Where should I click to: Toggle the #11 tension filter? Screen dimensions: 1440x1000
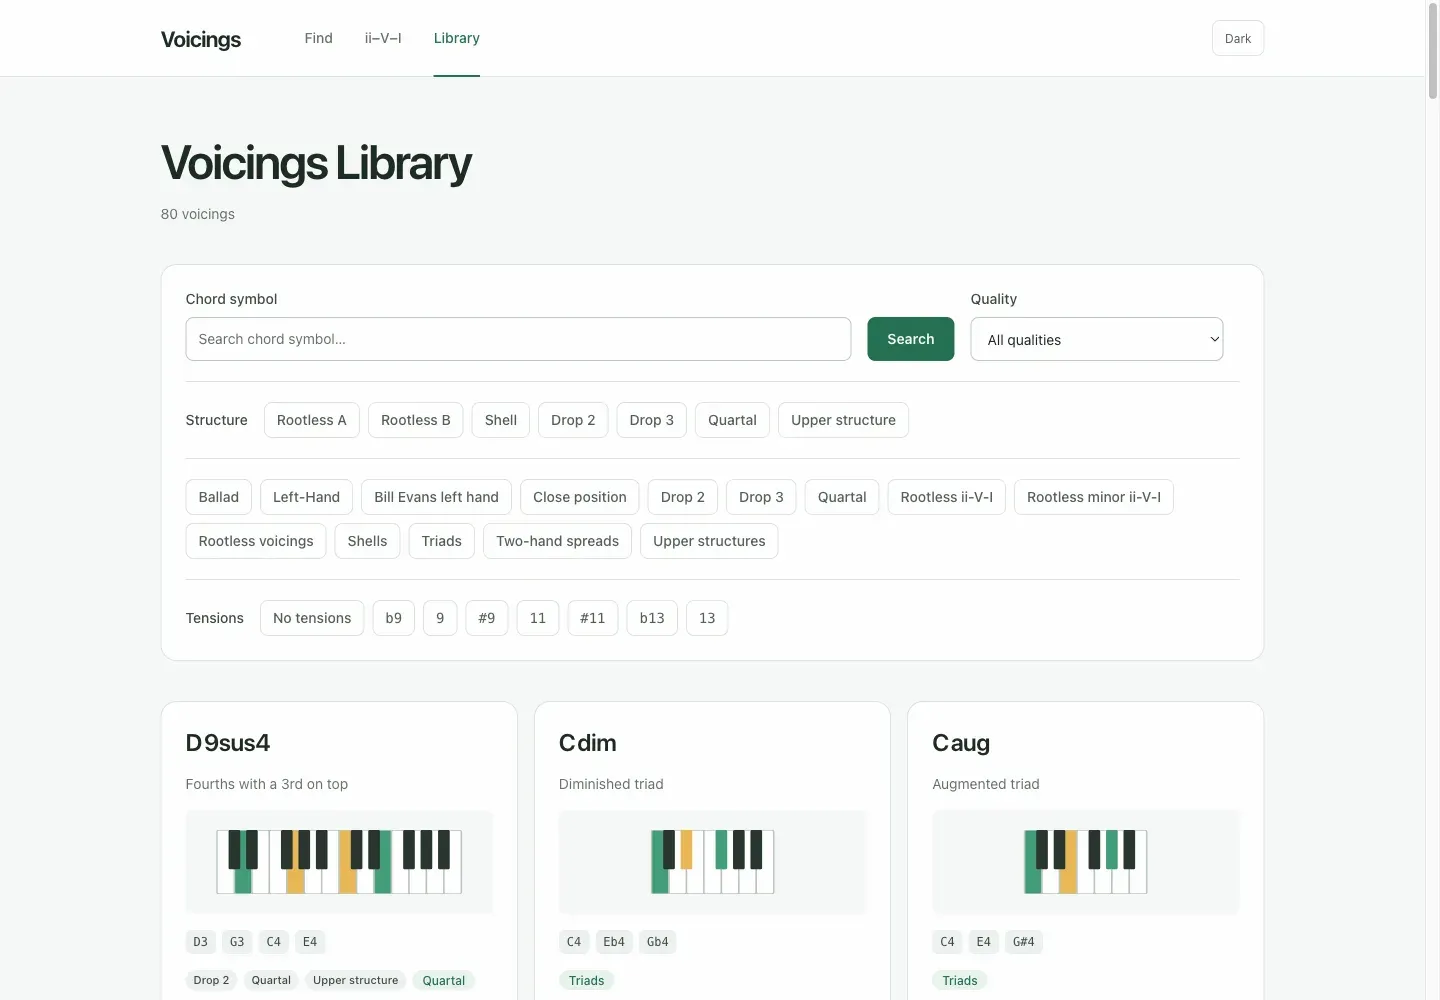point(593,618)
